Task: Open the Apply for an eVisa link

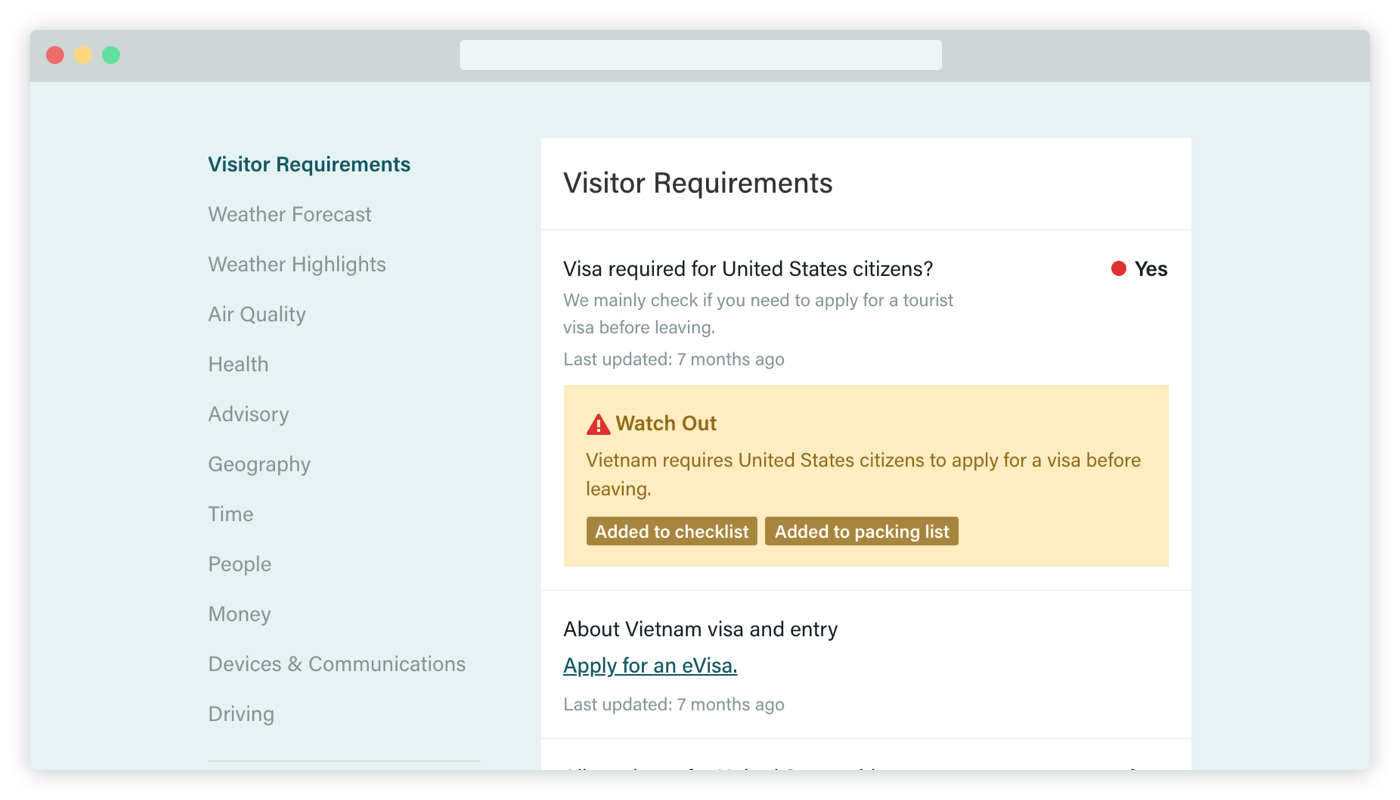Action: [650, 665]
